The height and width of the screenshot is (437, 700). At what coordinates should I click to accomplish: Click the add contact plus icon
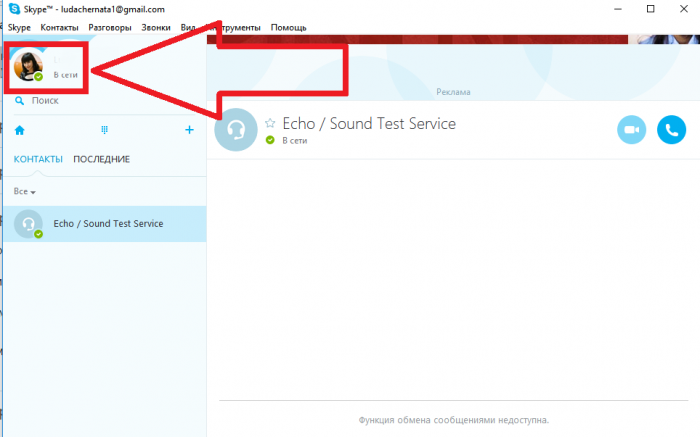point(189,130)
